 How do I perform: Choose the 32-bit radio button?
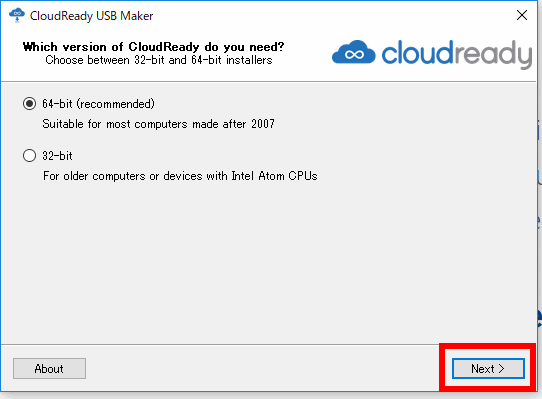[29, 156]
